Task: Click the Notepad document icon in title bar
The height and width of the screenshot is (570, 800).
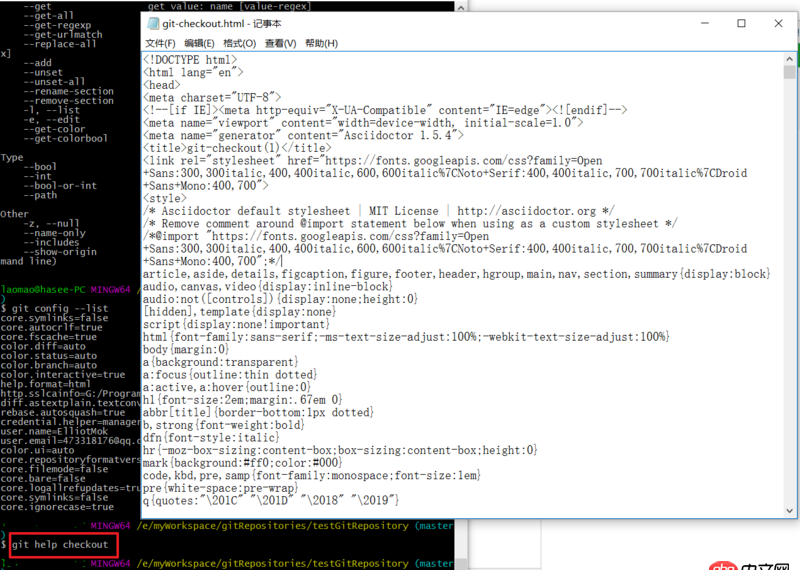Action: (153, 23)
